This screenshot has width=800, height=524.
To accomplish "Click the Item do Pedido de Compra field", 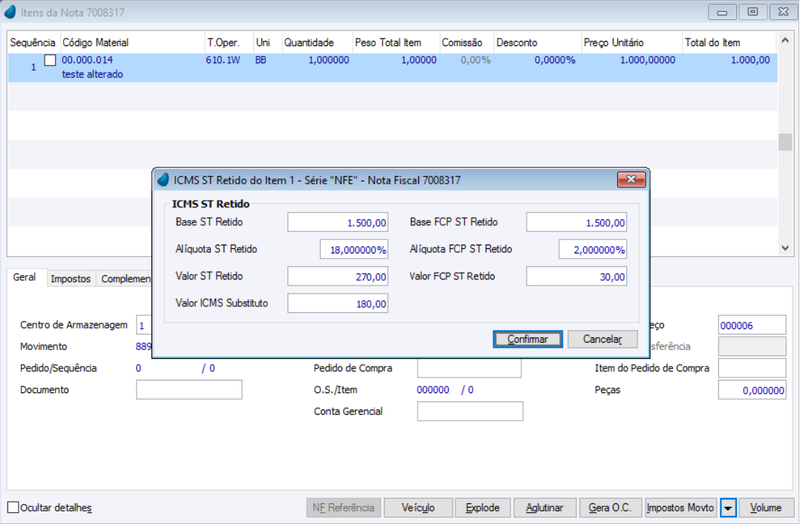I will pos(752,368).
